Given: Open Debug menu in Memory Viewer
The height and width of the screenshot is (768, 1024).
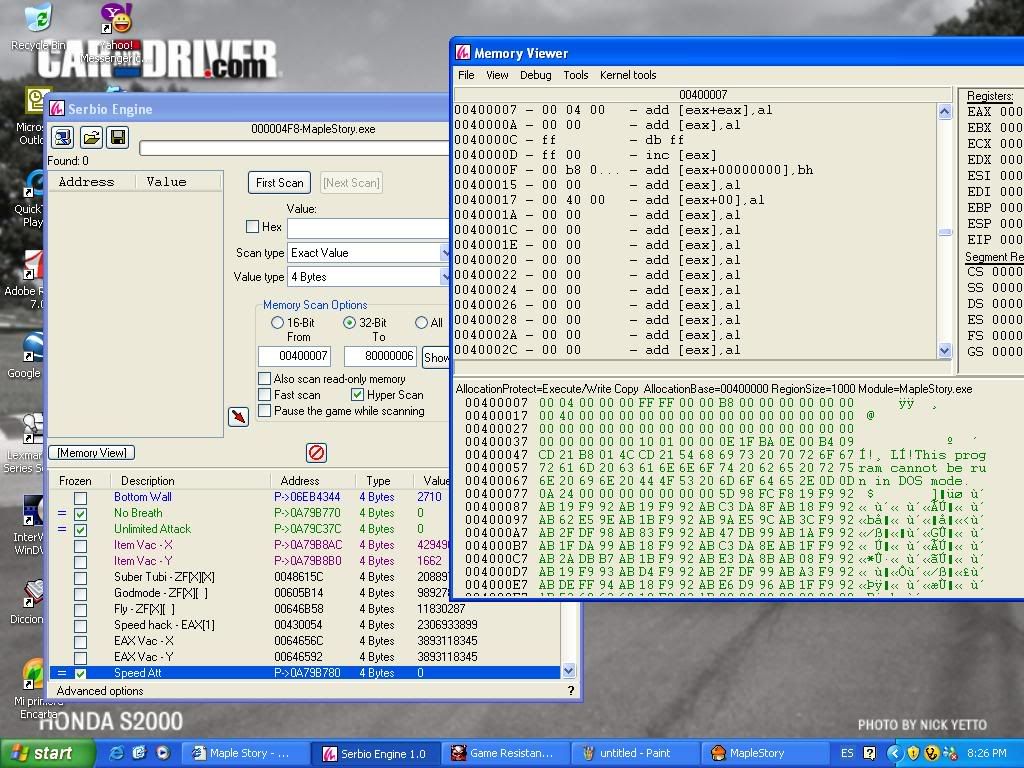Looking at the screenshot, I should [x=536, y=75].
